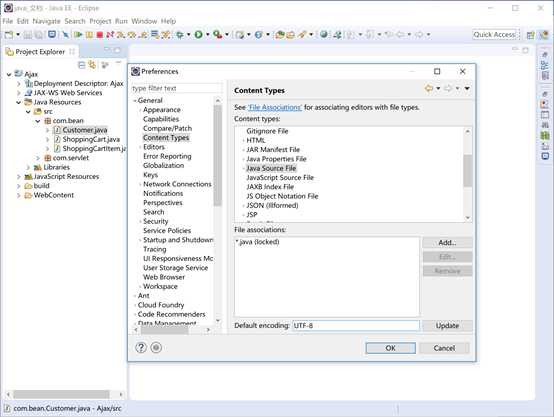
Task: Click the OK button
Action: pyautogui.click(x=390, y=348)
